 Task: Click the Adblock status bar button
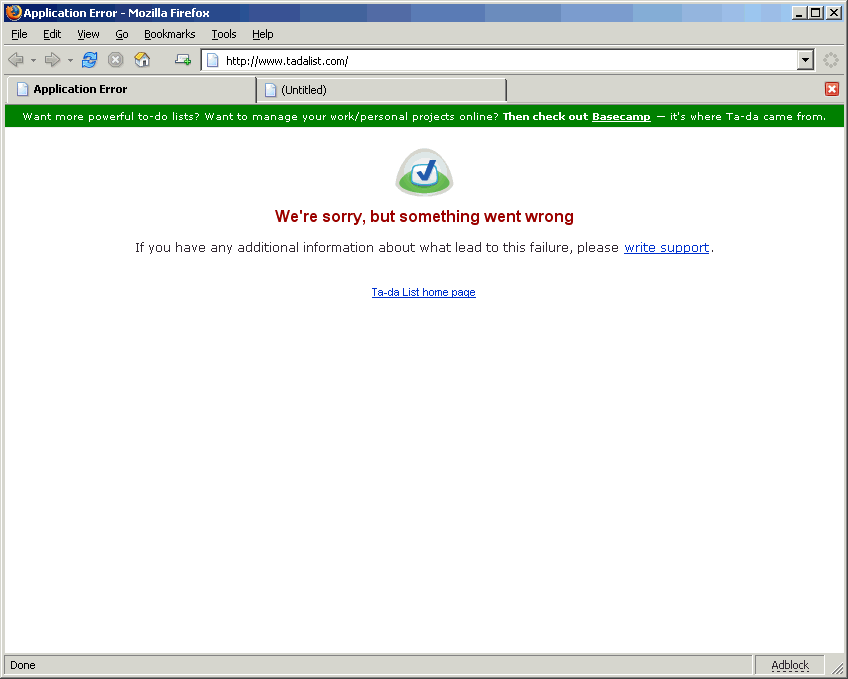coord(790,665)
